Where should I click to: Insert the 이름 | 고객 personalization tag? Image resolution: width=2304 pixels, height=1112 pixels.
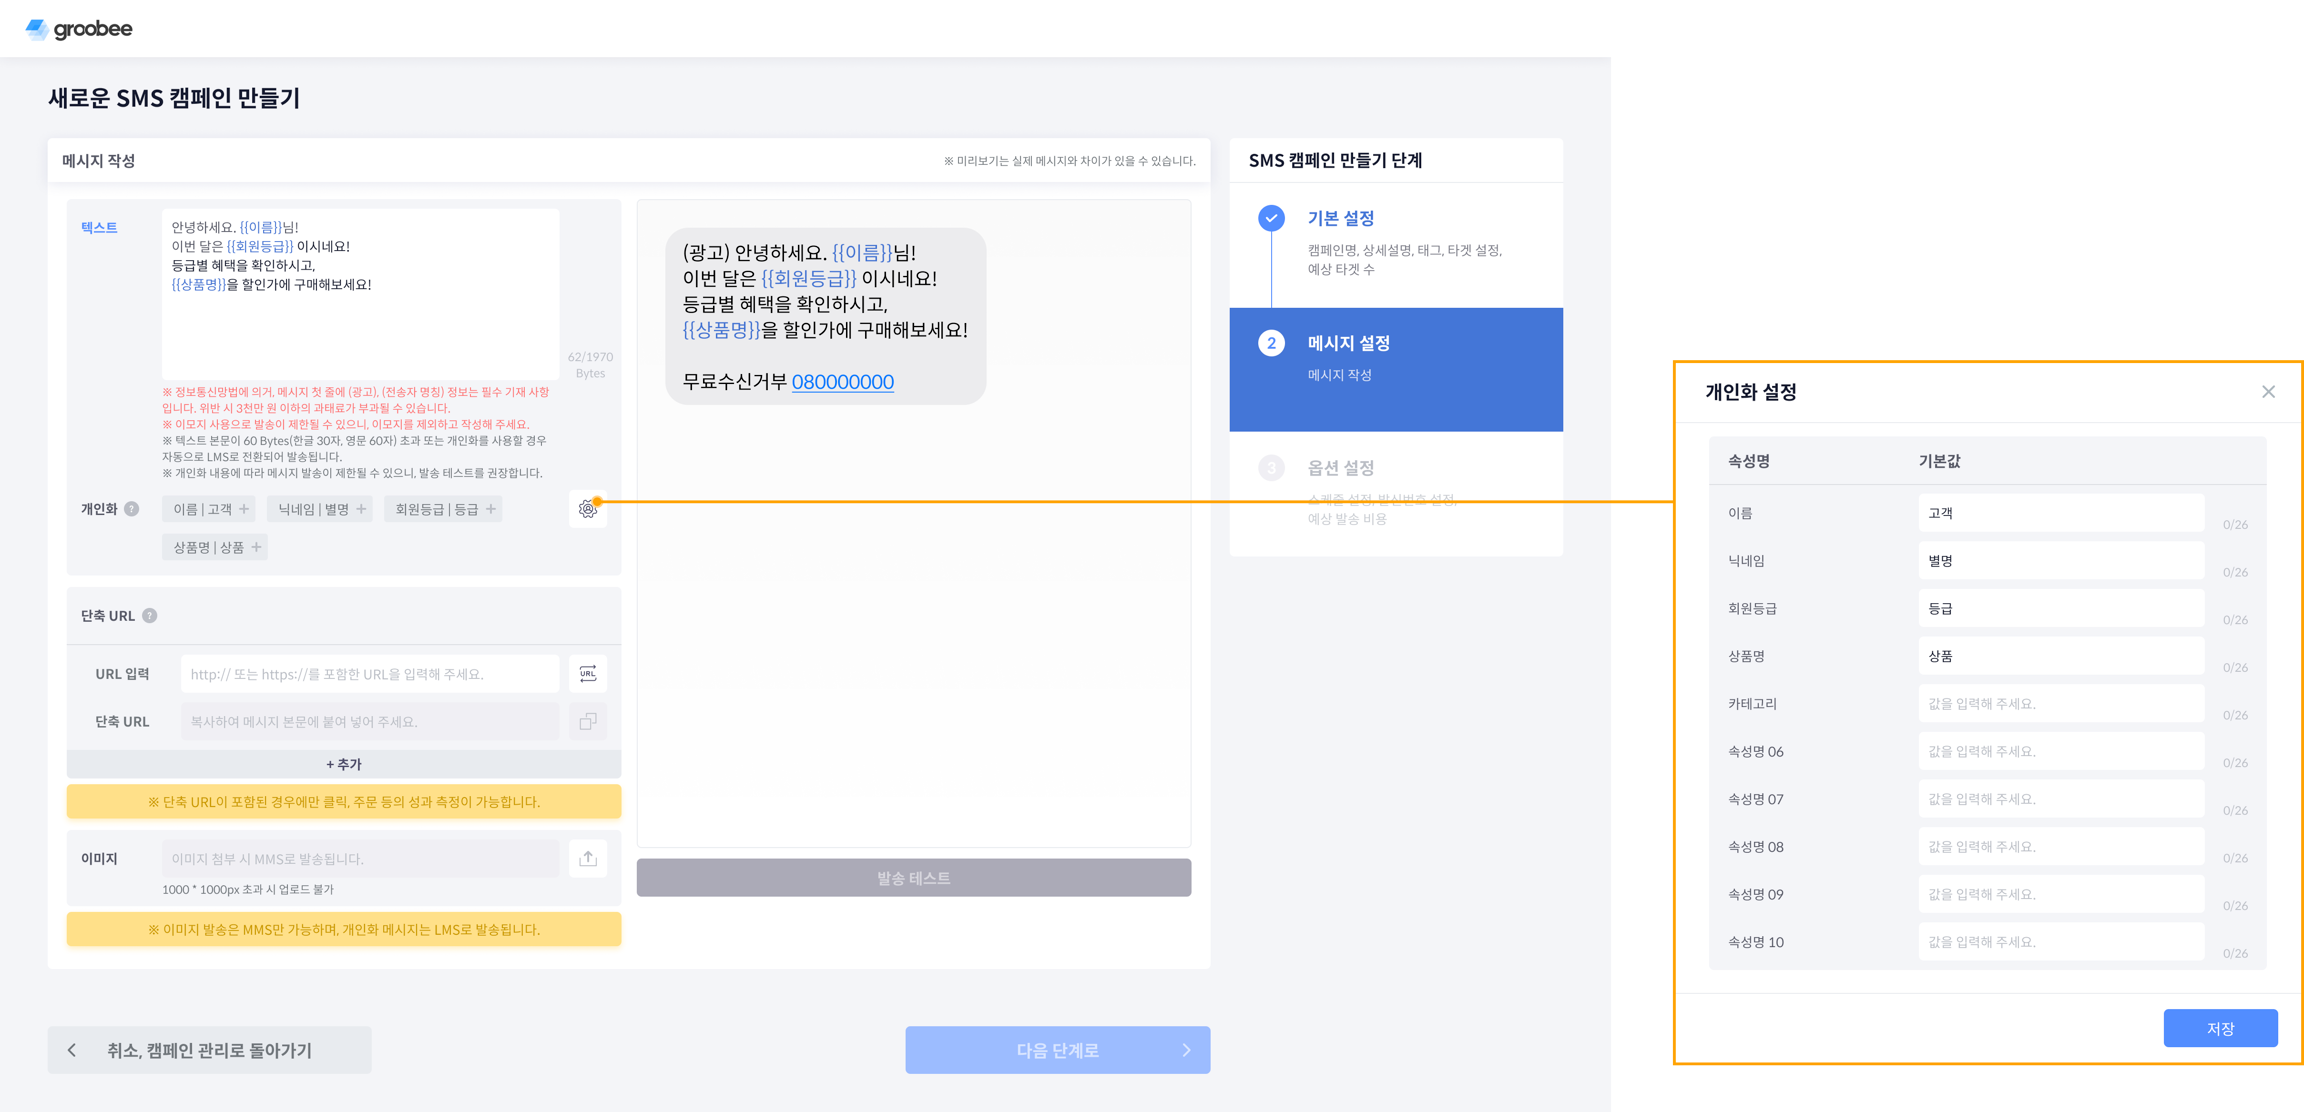pos(209,509)
